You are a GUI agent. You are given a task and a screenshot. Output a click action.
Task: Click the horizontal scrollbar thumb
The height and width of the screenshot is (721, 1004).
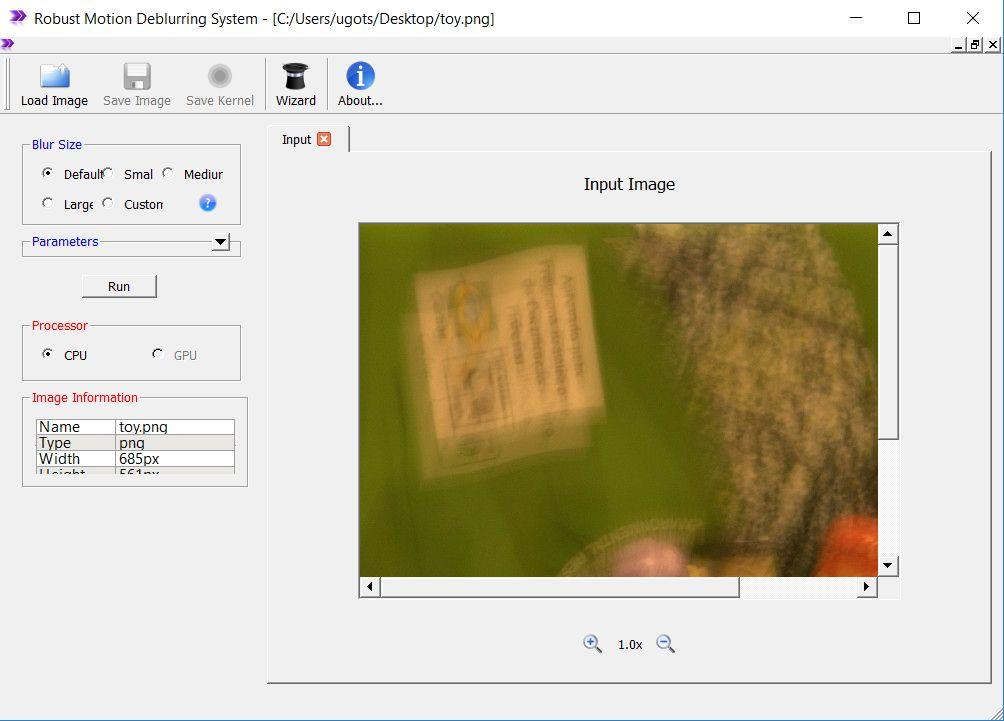click(x=560, y=587)
